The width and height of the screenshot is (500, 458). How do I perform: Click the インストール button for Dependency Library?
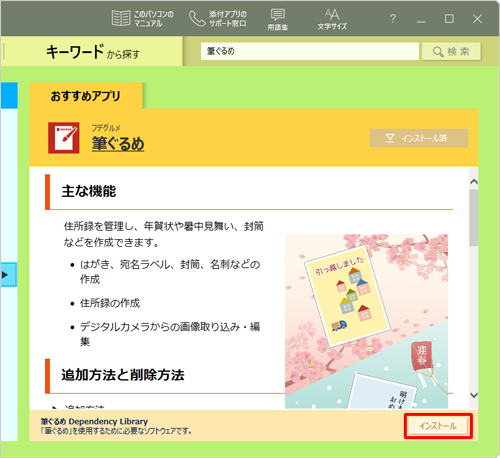[438, 426]
